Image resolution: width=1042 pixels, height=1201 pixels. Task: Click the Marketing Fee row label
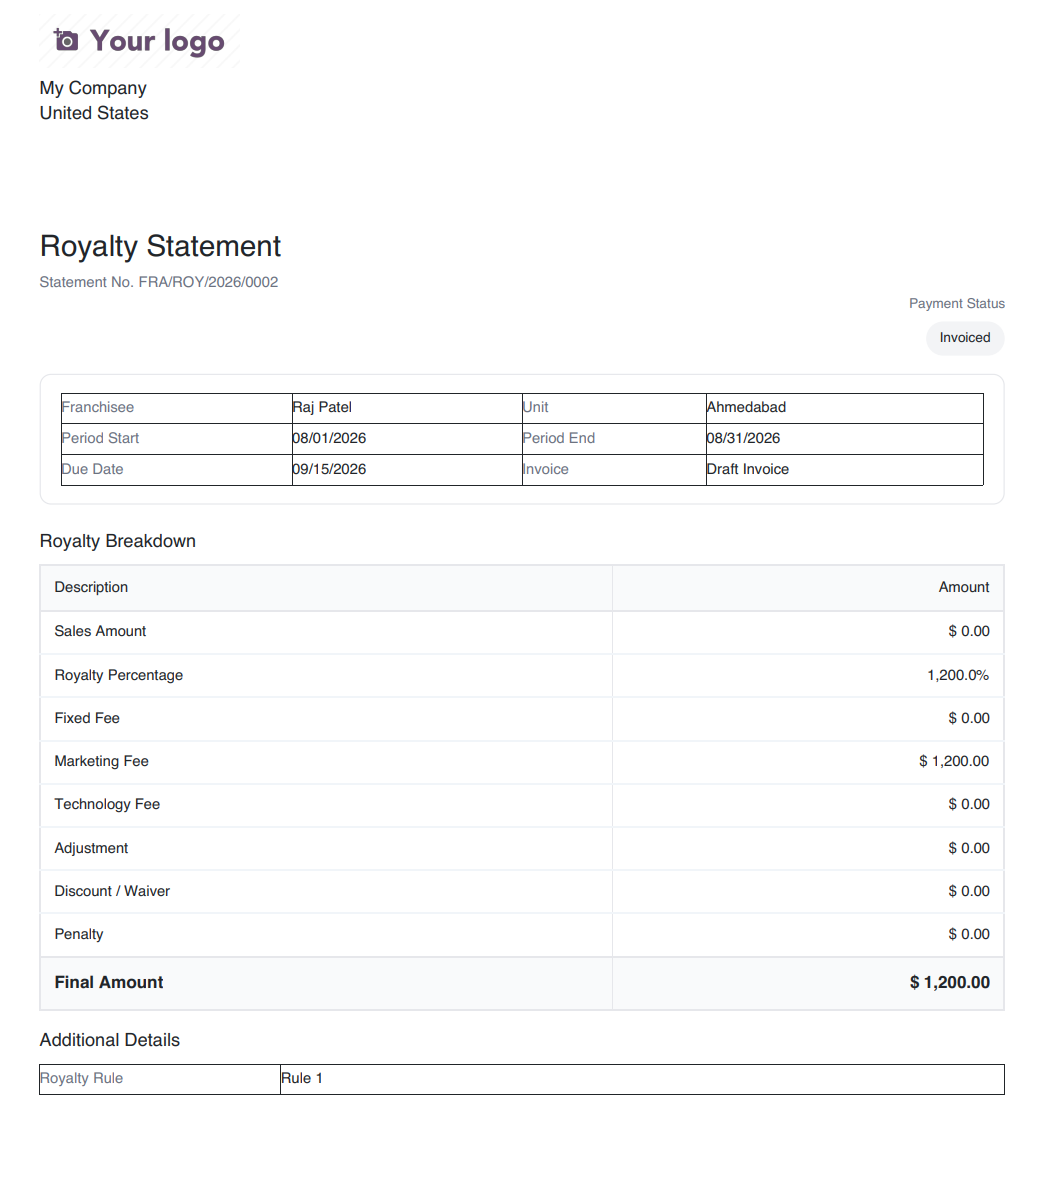pyautogui.click(x=101, y=761)
